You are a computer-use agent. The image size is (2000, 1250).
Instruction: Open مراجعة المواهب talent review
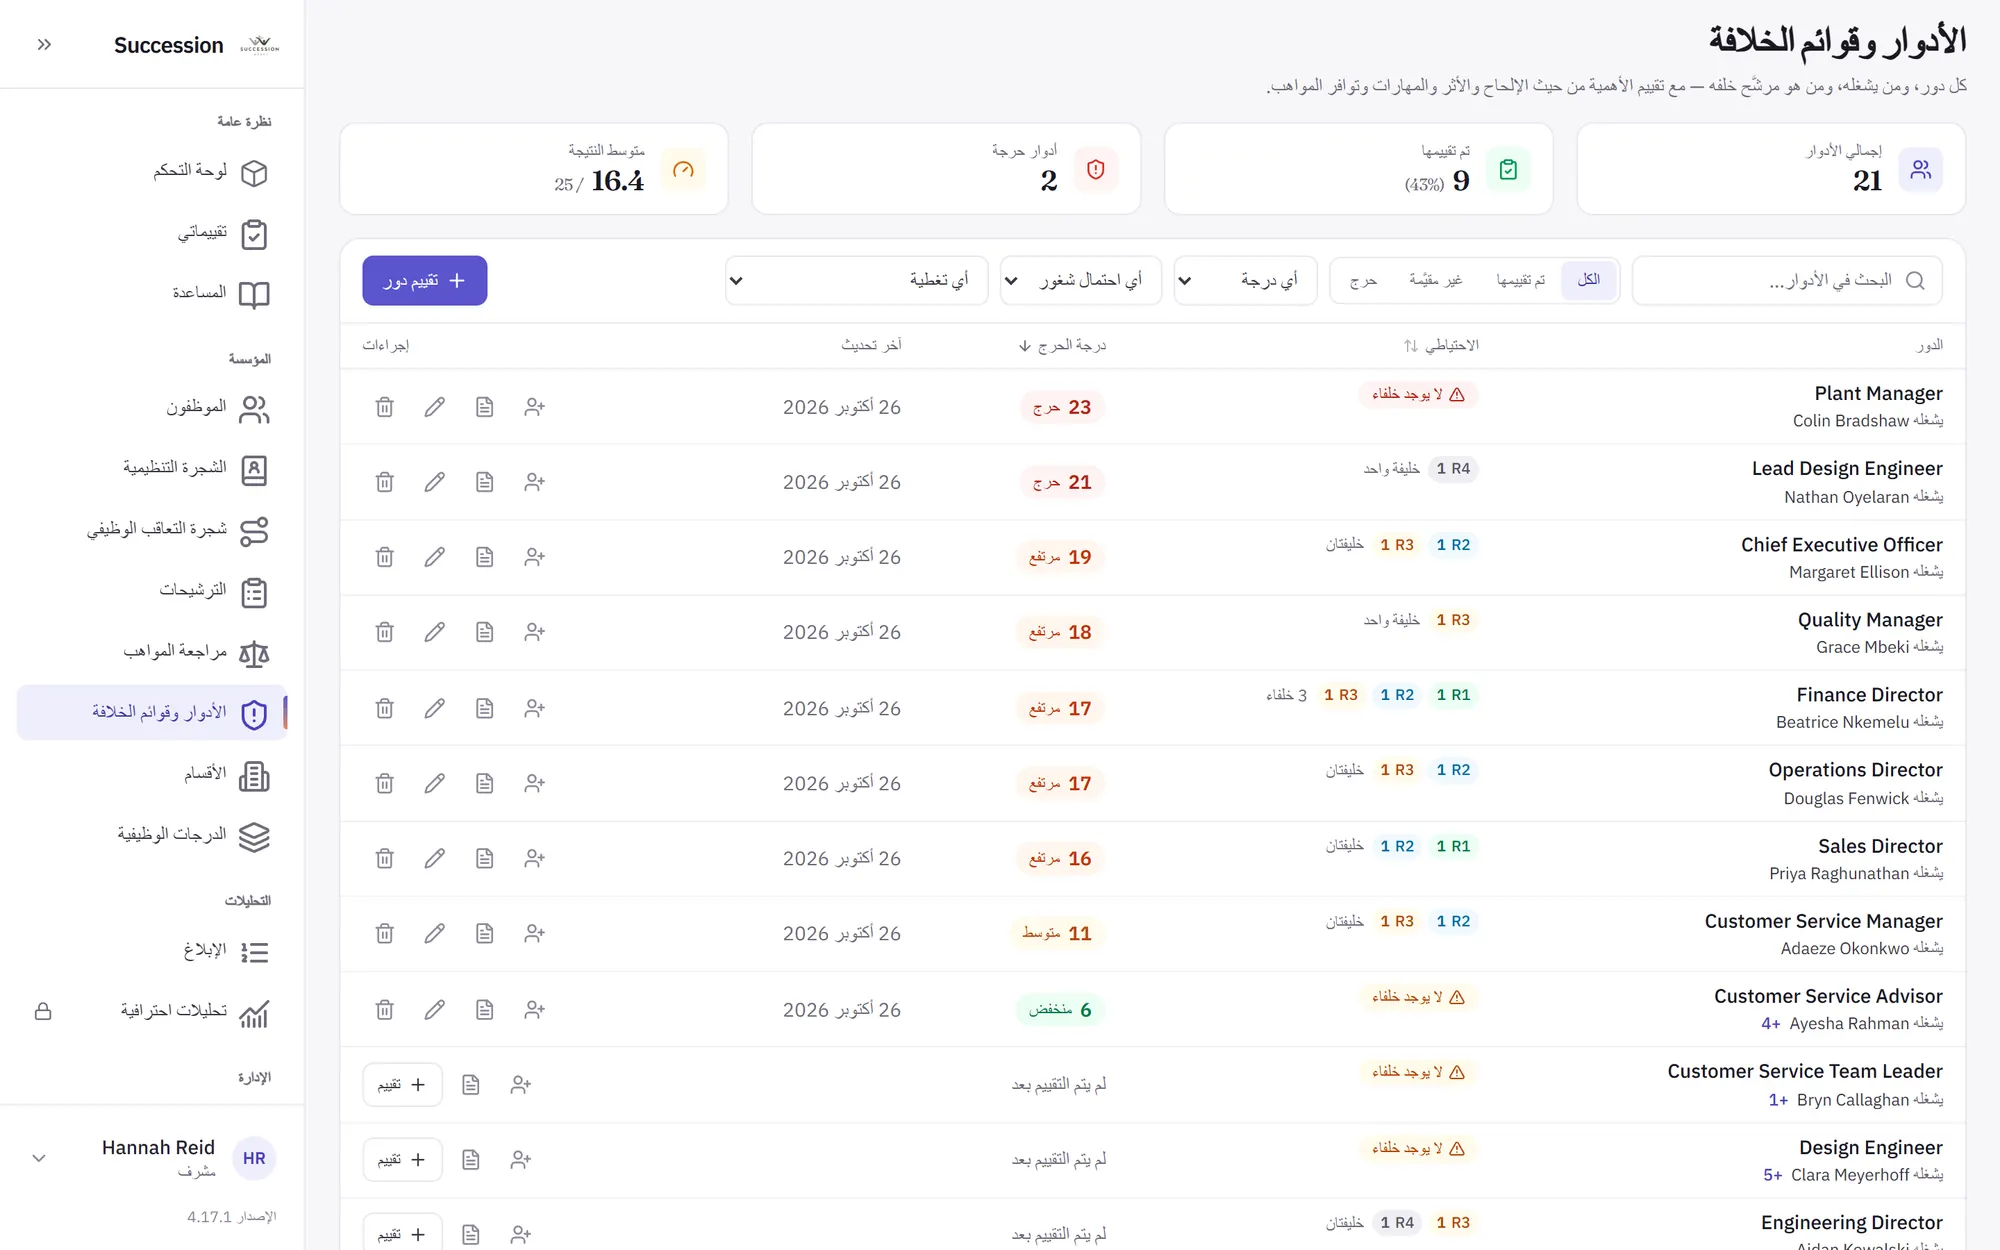tap(195, 653)
